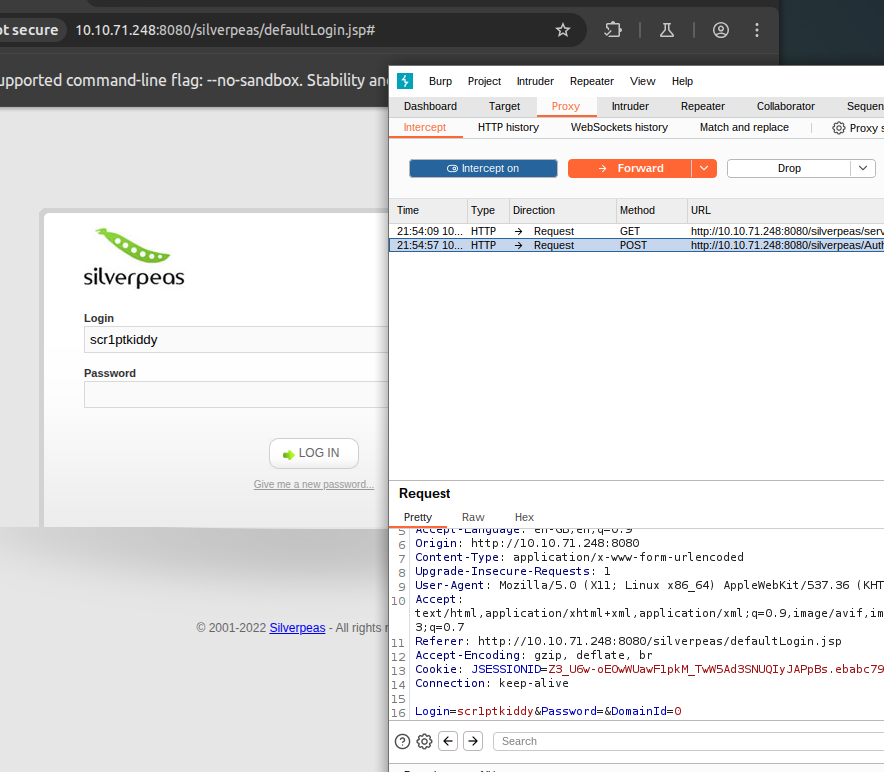Viewport: 884px width, 772px height.
Task: Click the Referer header line
Action: (628, 641)
